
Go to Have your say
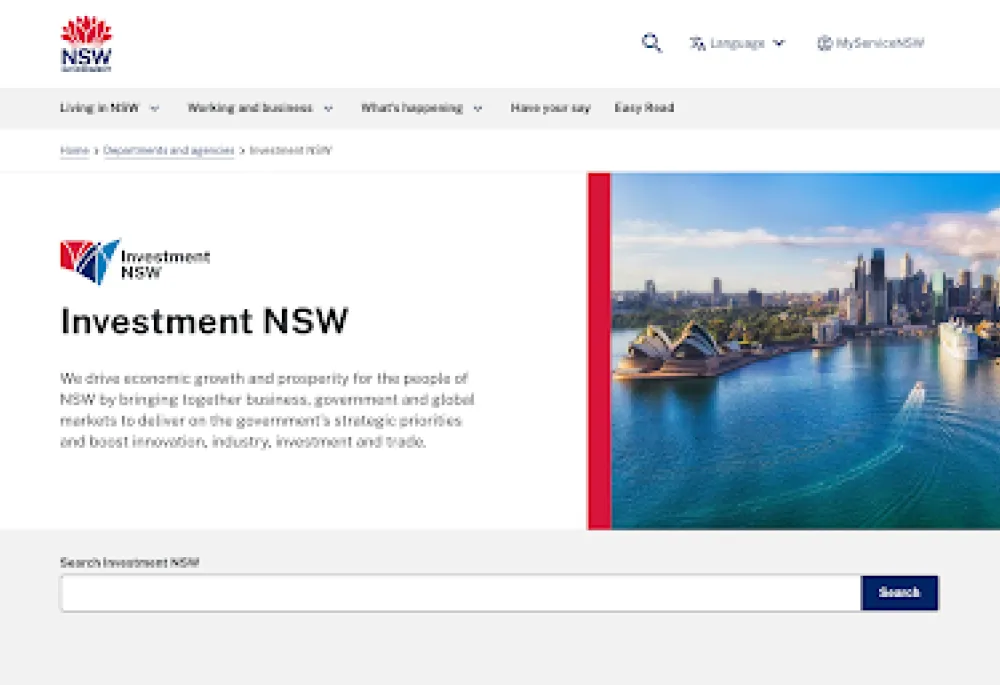click(550, 108)
